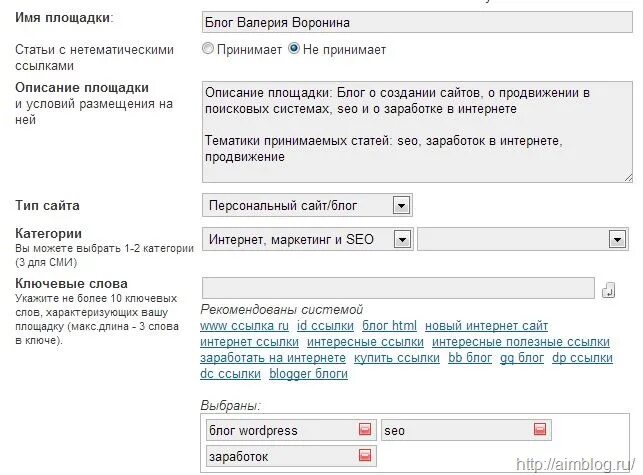Add recommended keyword 'gq блог'
This screenshot has height=475, width=643.
point(522,358)
